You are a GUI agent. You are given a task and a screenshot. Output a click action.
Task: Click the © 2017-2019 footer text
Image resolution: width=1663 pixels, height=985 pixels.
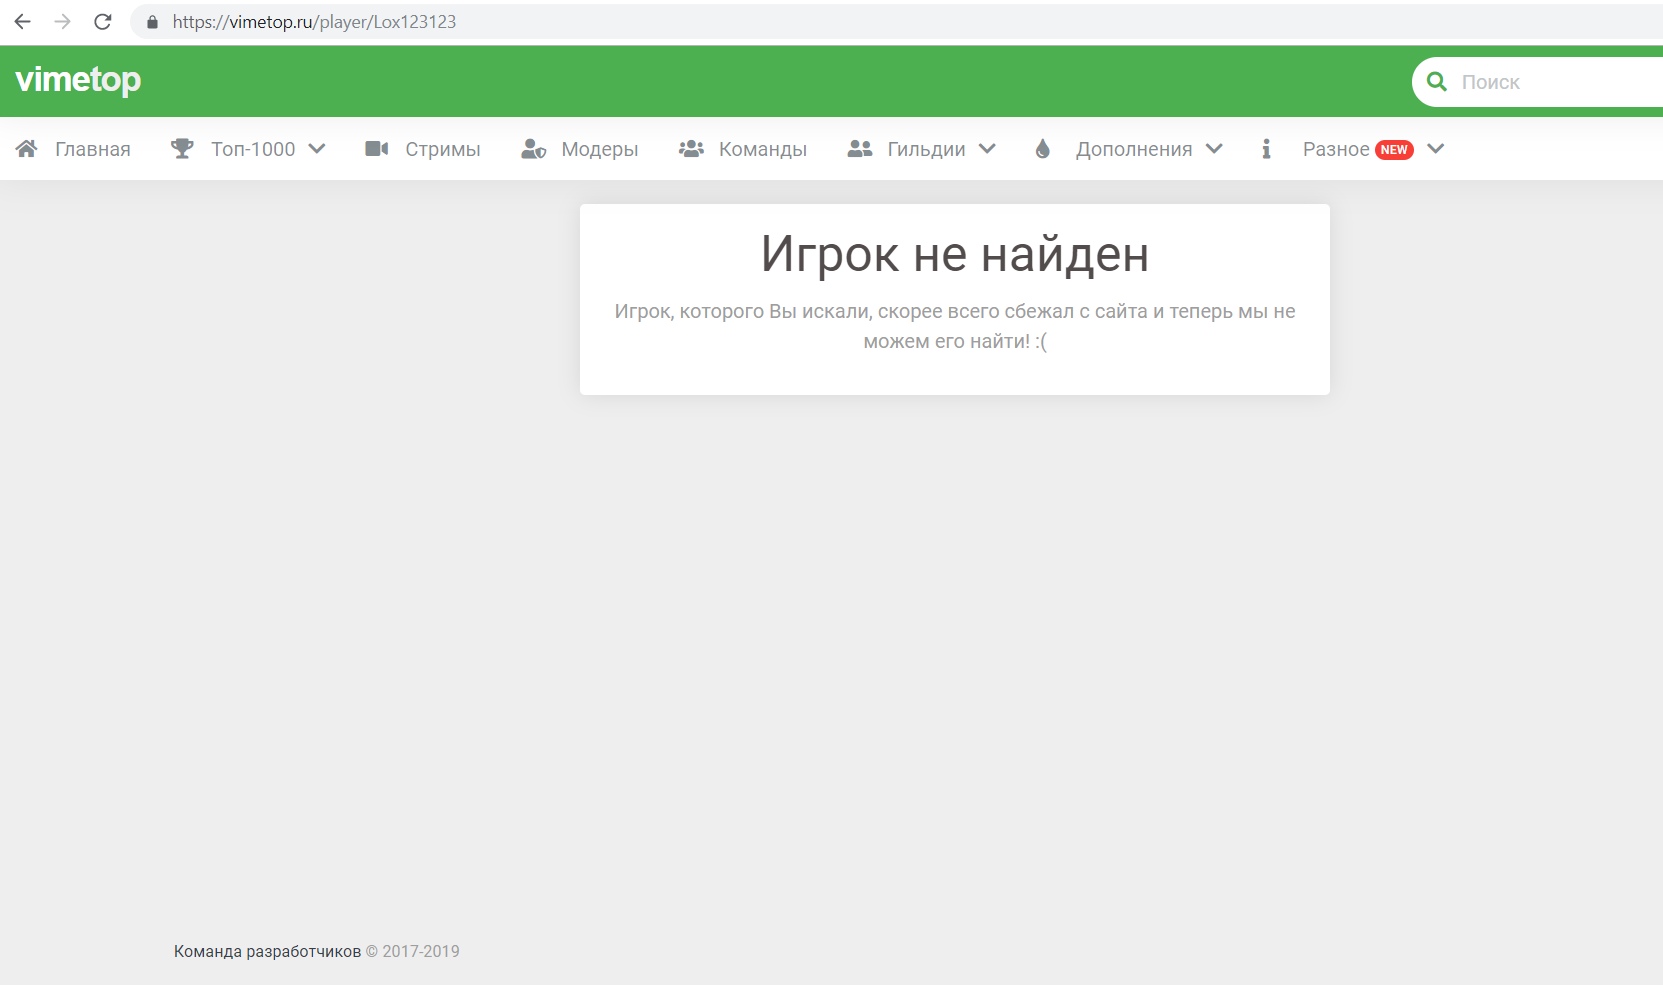[413, 952]
